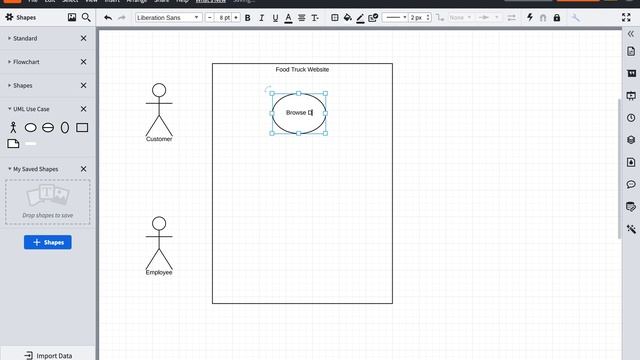Remove the Shapes library with X
This screenshot has width=640, height=360.
(x=83, y=86)
